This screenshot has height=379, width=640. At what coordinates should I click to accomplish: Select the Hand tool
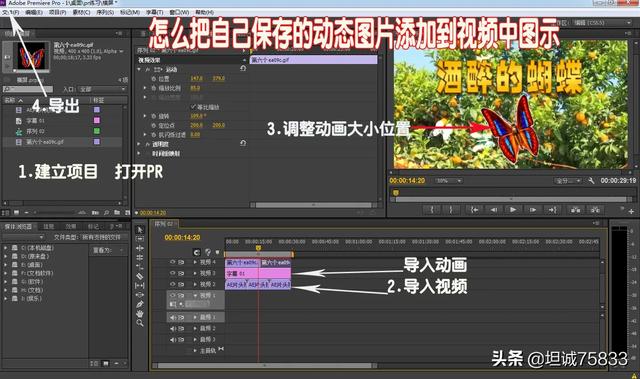pos(140,314)
